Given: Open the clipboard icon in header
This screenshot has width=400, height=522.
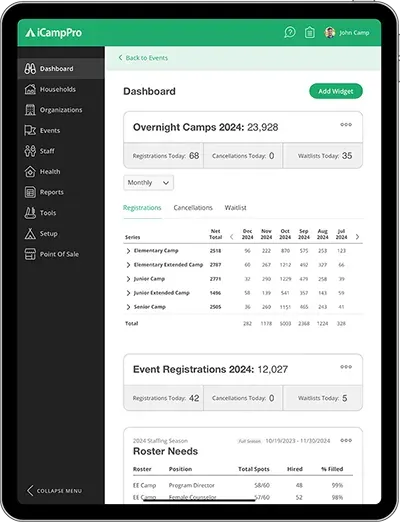Looking at the screenshot, I should (310, 32).
